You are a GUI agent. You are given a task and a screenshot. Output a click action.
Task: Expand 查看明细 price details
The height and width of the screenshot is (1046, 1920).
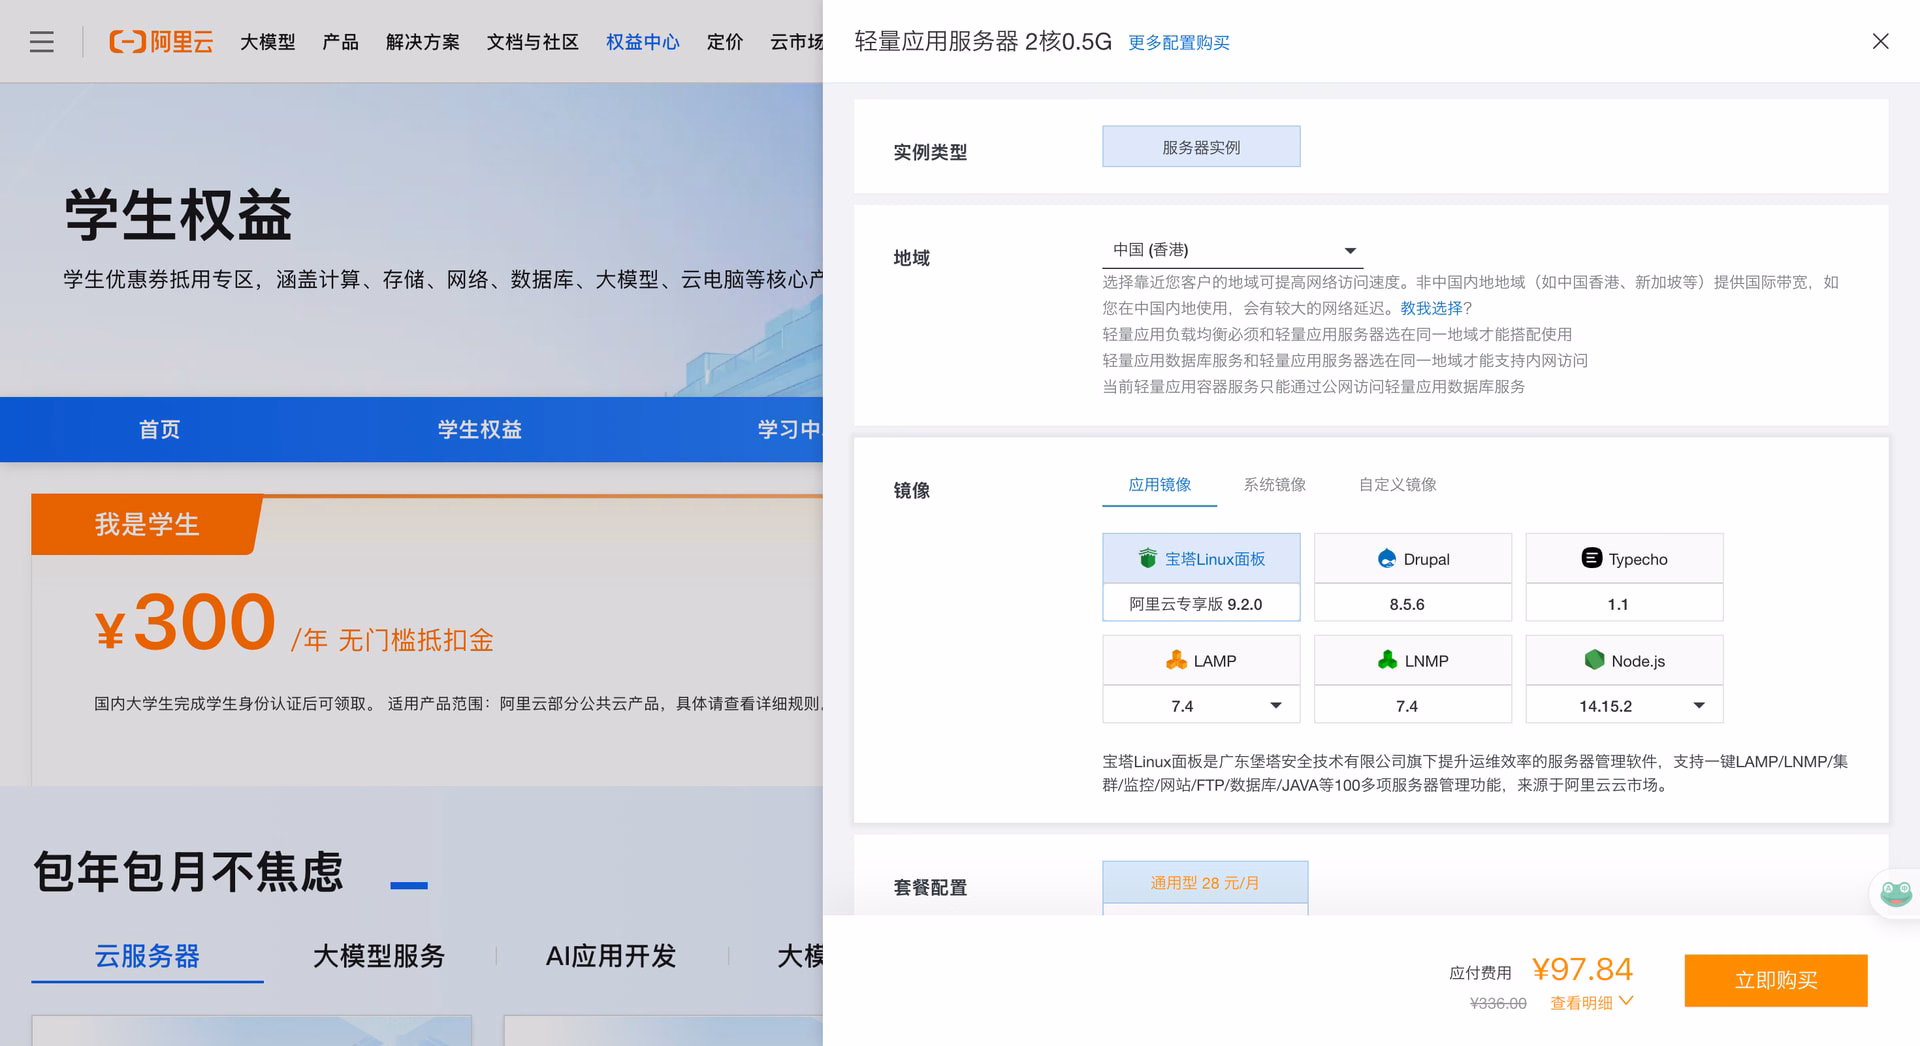click(1591, 1003)
